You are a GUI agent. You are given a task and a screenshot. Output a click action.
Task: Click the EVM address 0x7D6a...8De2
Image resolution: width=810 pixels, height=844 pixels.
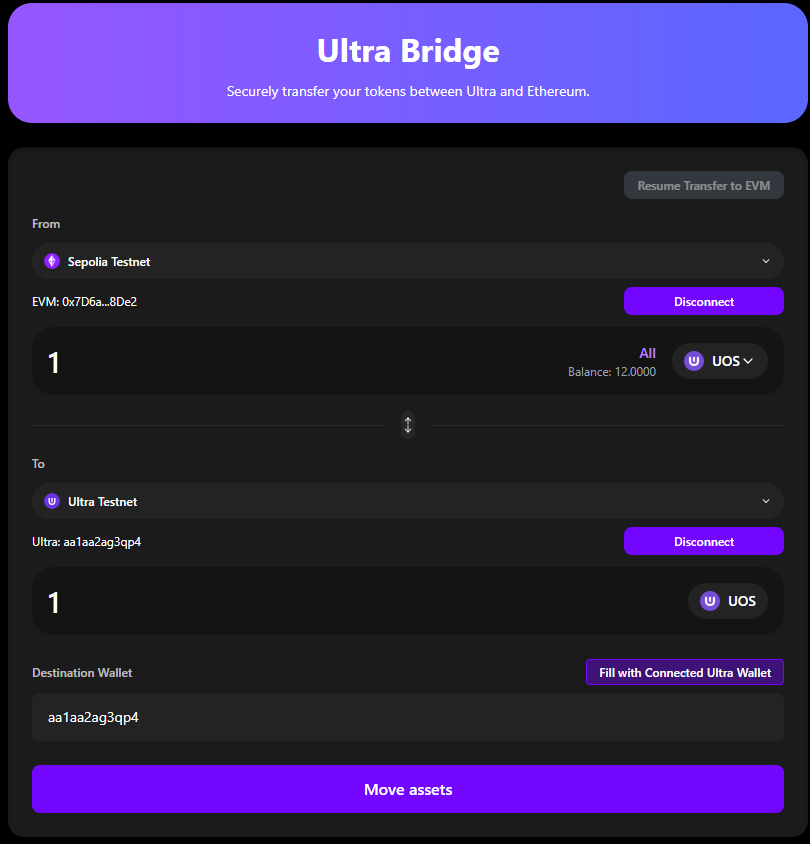(x=83, y=301)
